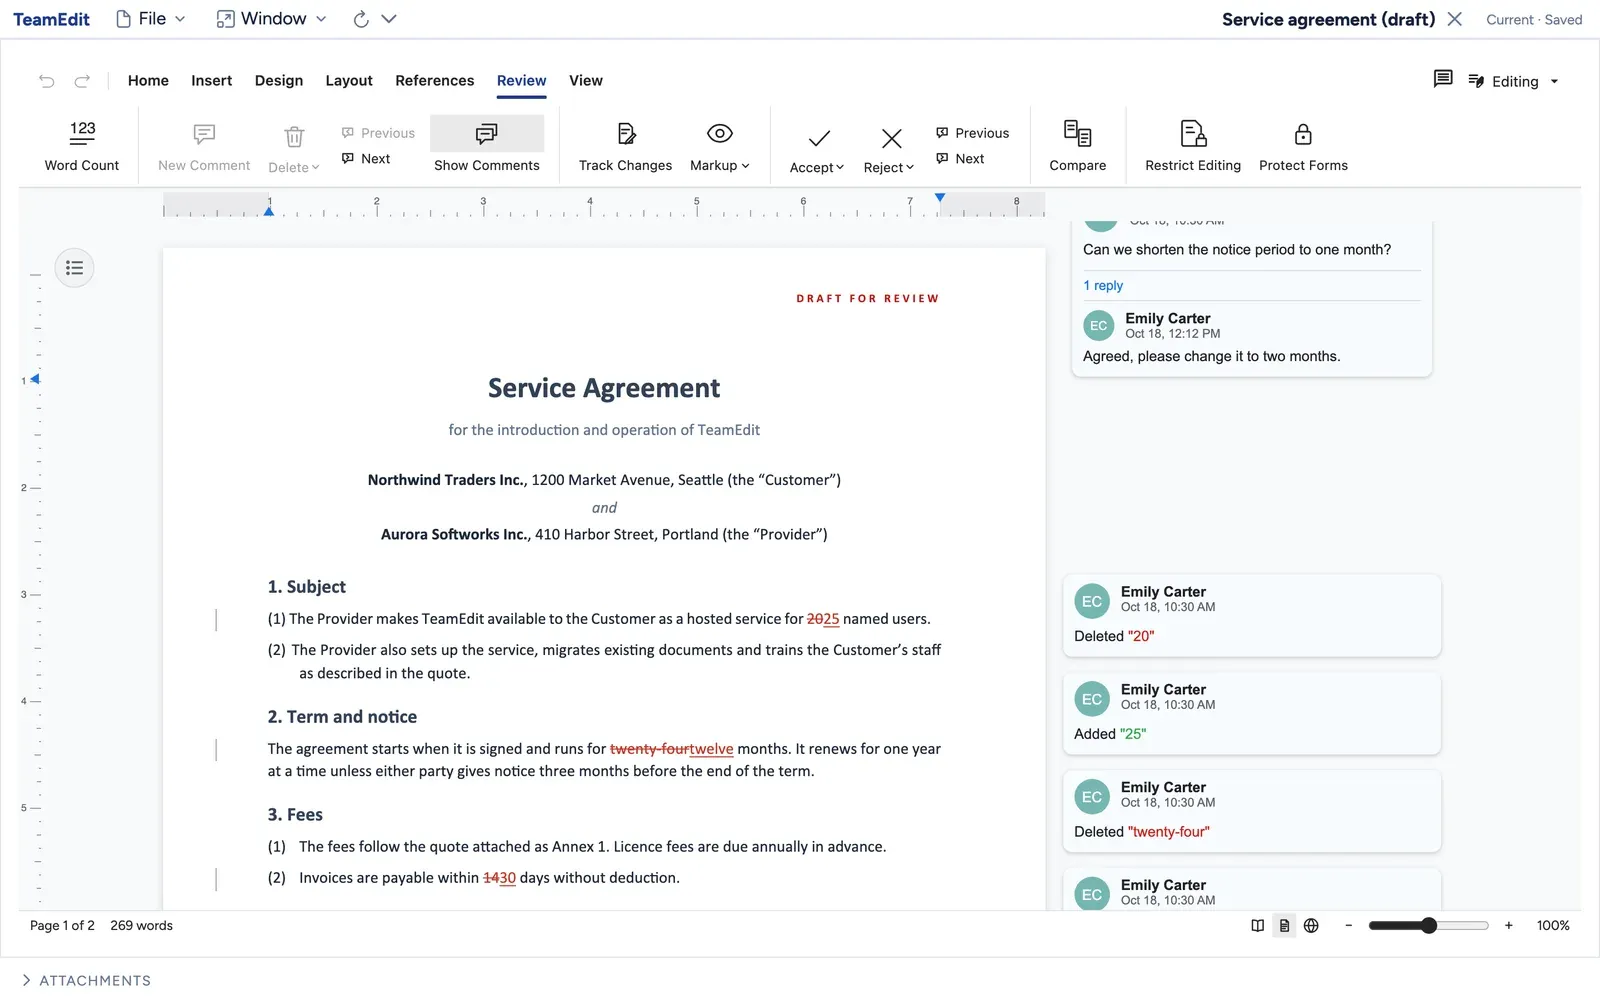Switch to web layout globe icon
The width and height of the screenshot is (1600, 1000).
pyautogui.click(x=1311, y=926)
